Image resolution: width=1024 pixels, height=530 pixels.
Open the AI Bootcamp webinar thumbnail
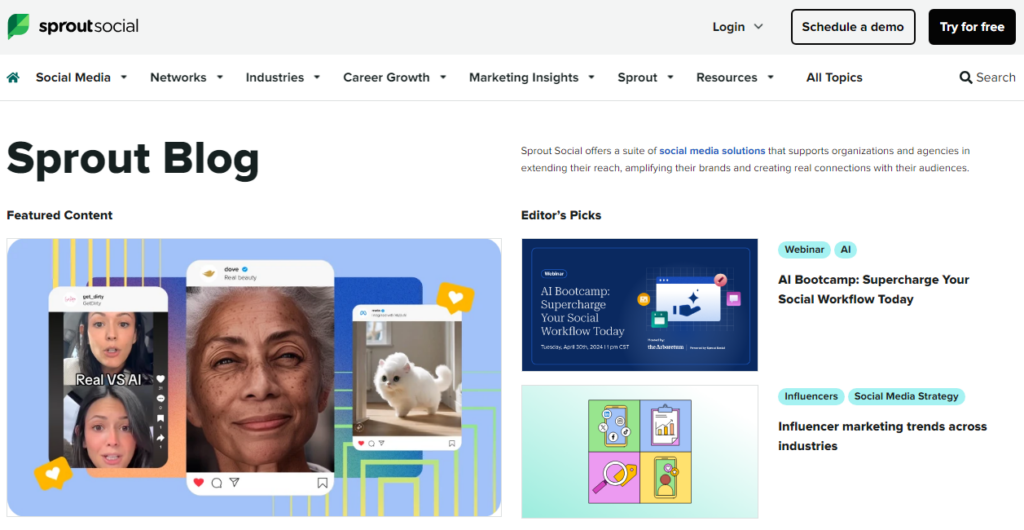coord(639,305)
